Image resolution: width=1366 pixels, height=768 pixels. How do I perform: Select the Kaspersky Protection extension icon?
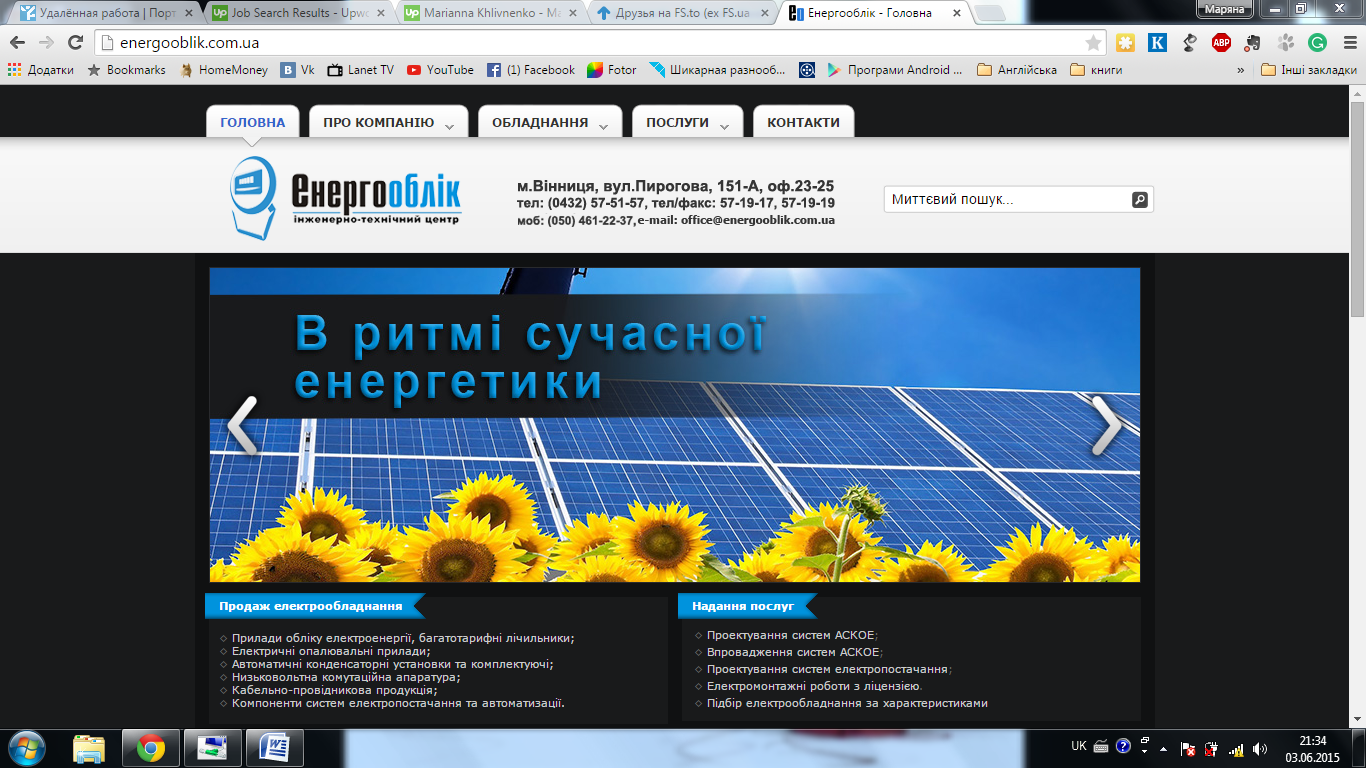click(x=1157, y=44)
